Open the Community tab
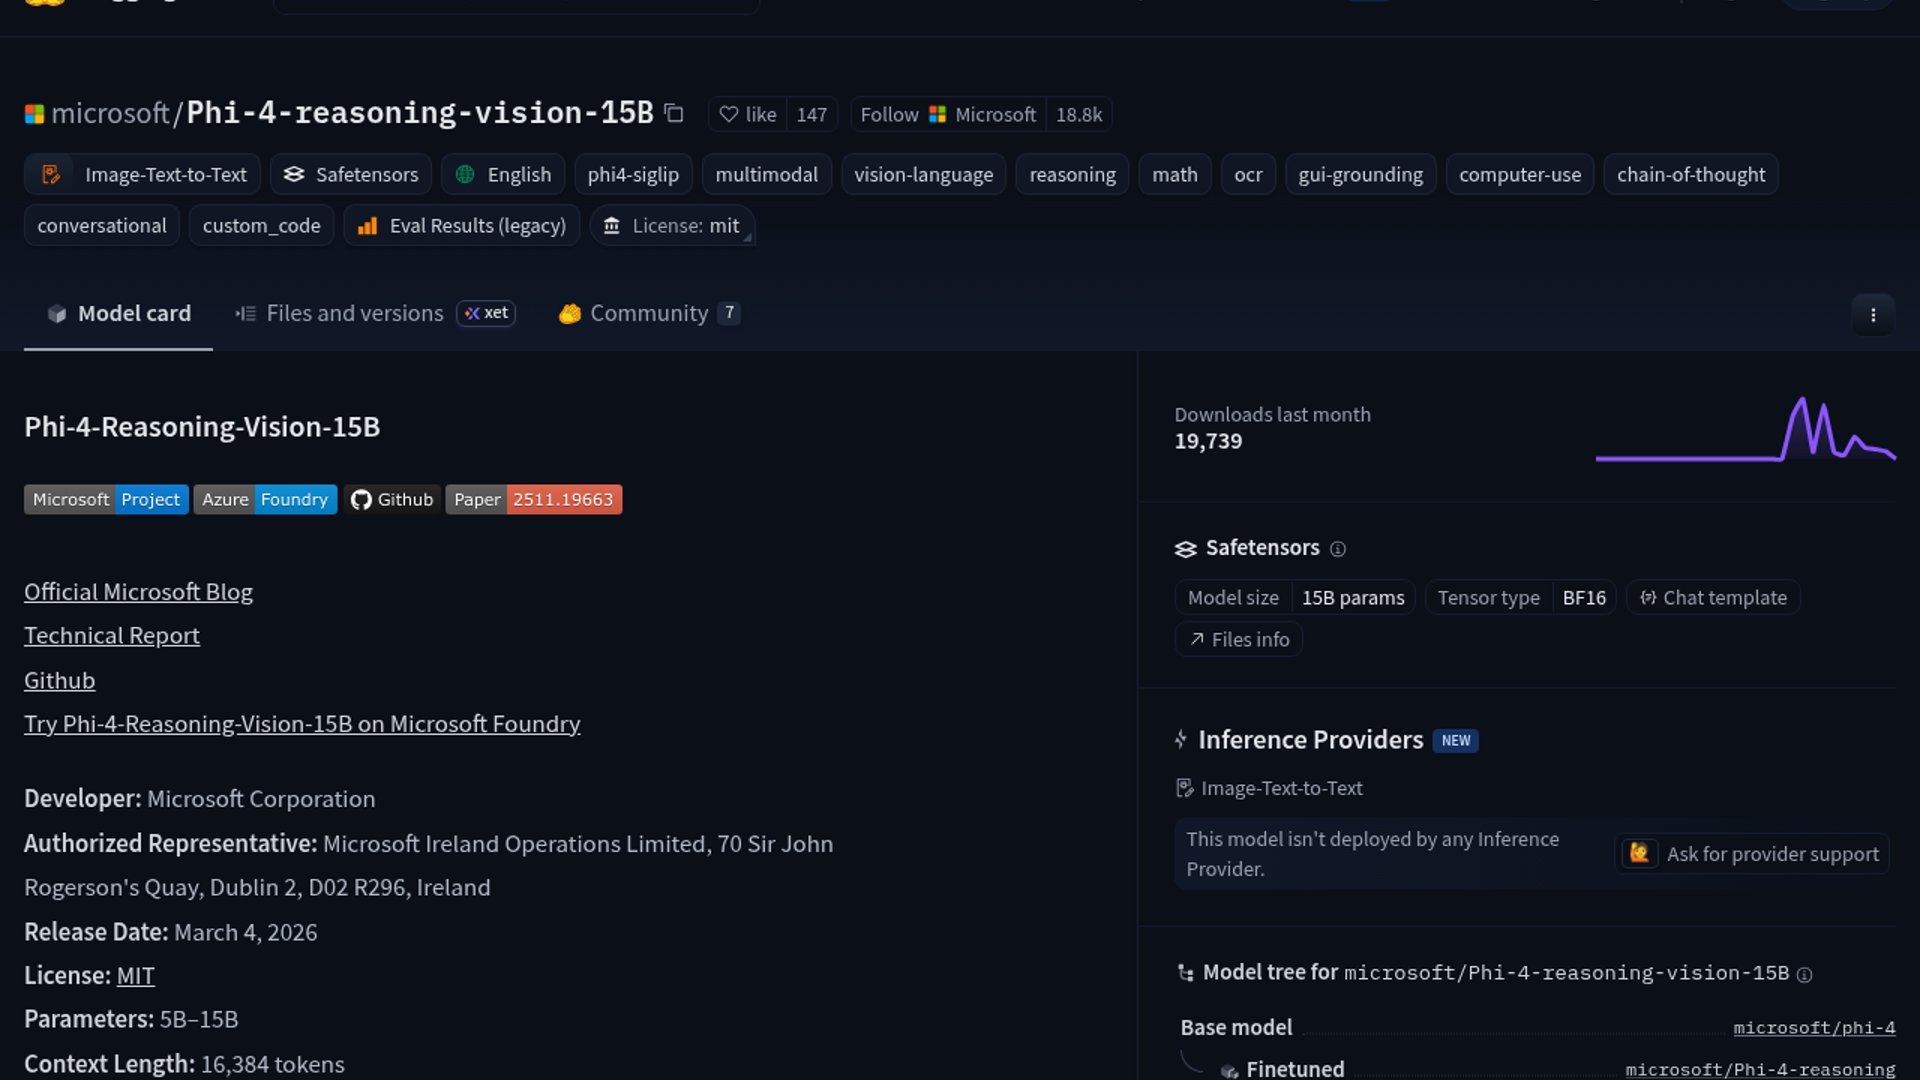Screen dimensions: 1920x1080 pyautogui.click(x=648, y=314)
